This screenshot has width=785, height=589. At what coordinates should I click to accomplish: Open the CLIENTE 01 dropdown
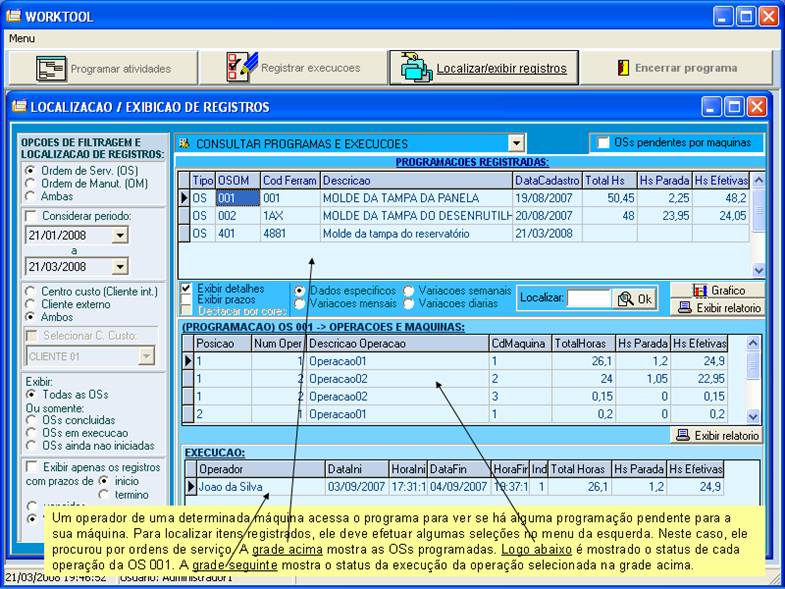[x=146, y=356]
